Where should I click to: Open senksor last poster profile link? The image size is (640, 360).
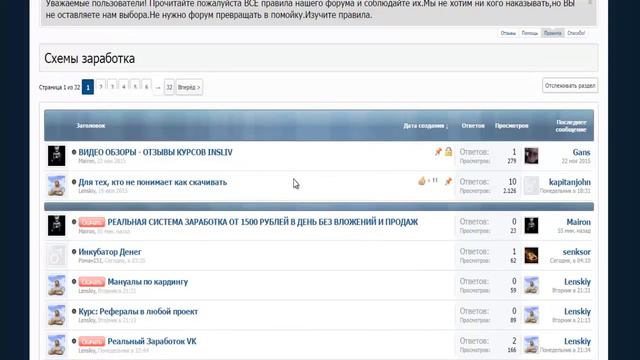tap(576, 252)
